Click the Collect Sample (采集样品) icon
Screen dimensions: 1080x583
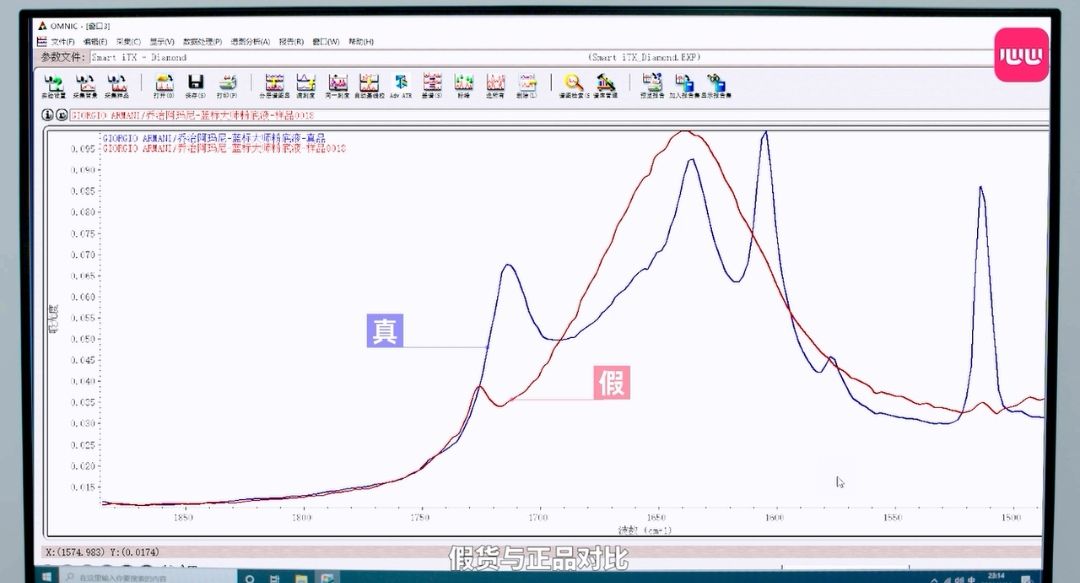[x=116, y=86]
